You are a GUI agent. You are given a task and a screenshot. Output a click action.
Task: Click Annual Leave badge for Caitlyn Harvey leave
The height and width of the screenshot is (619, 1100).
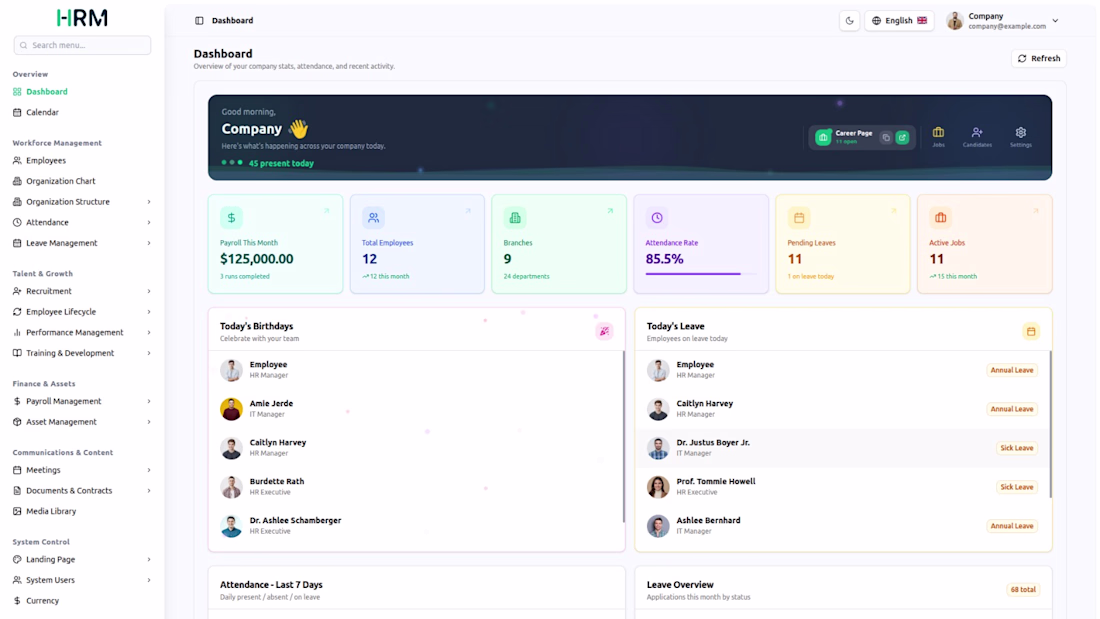pos(1012,409)
